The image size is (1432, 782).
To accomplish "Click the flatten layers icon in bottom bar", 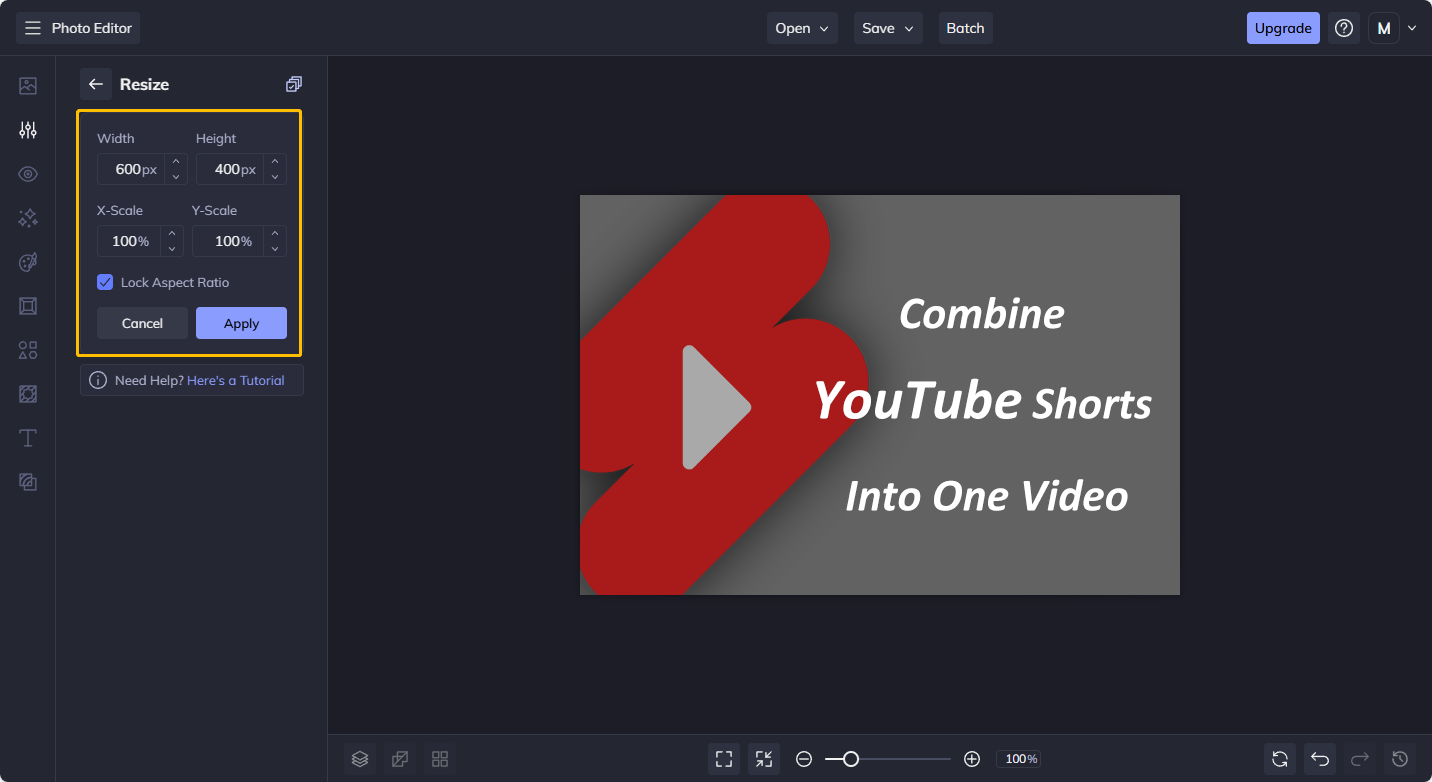I will 400,759.
